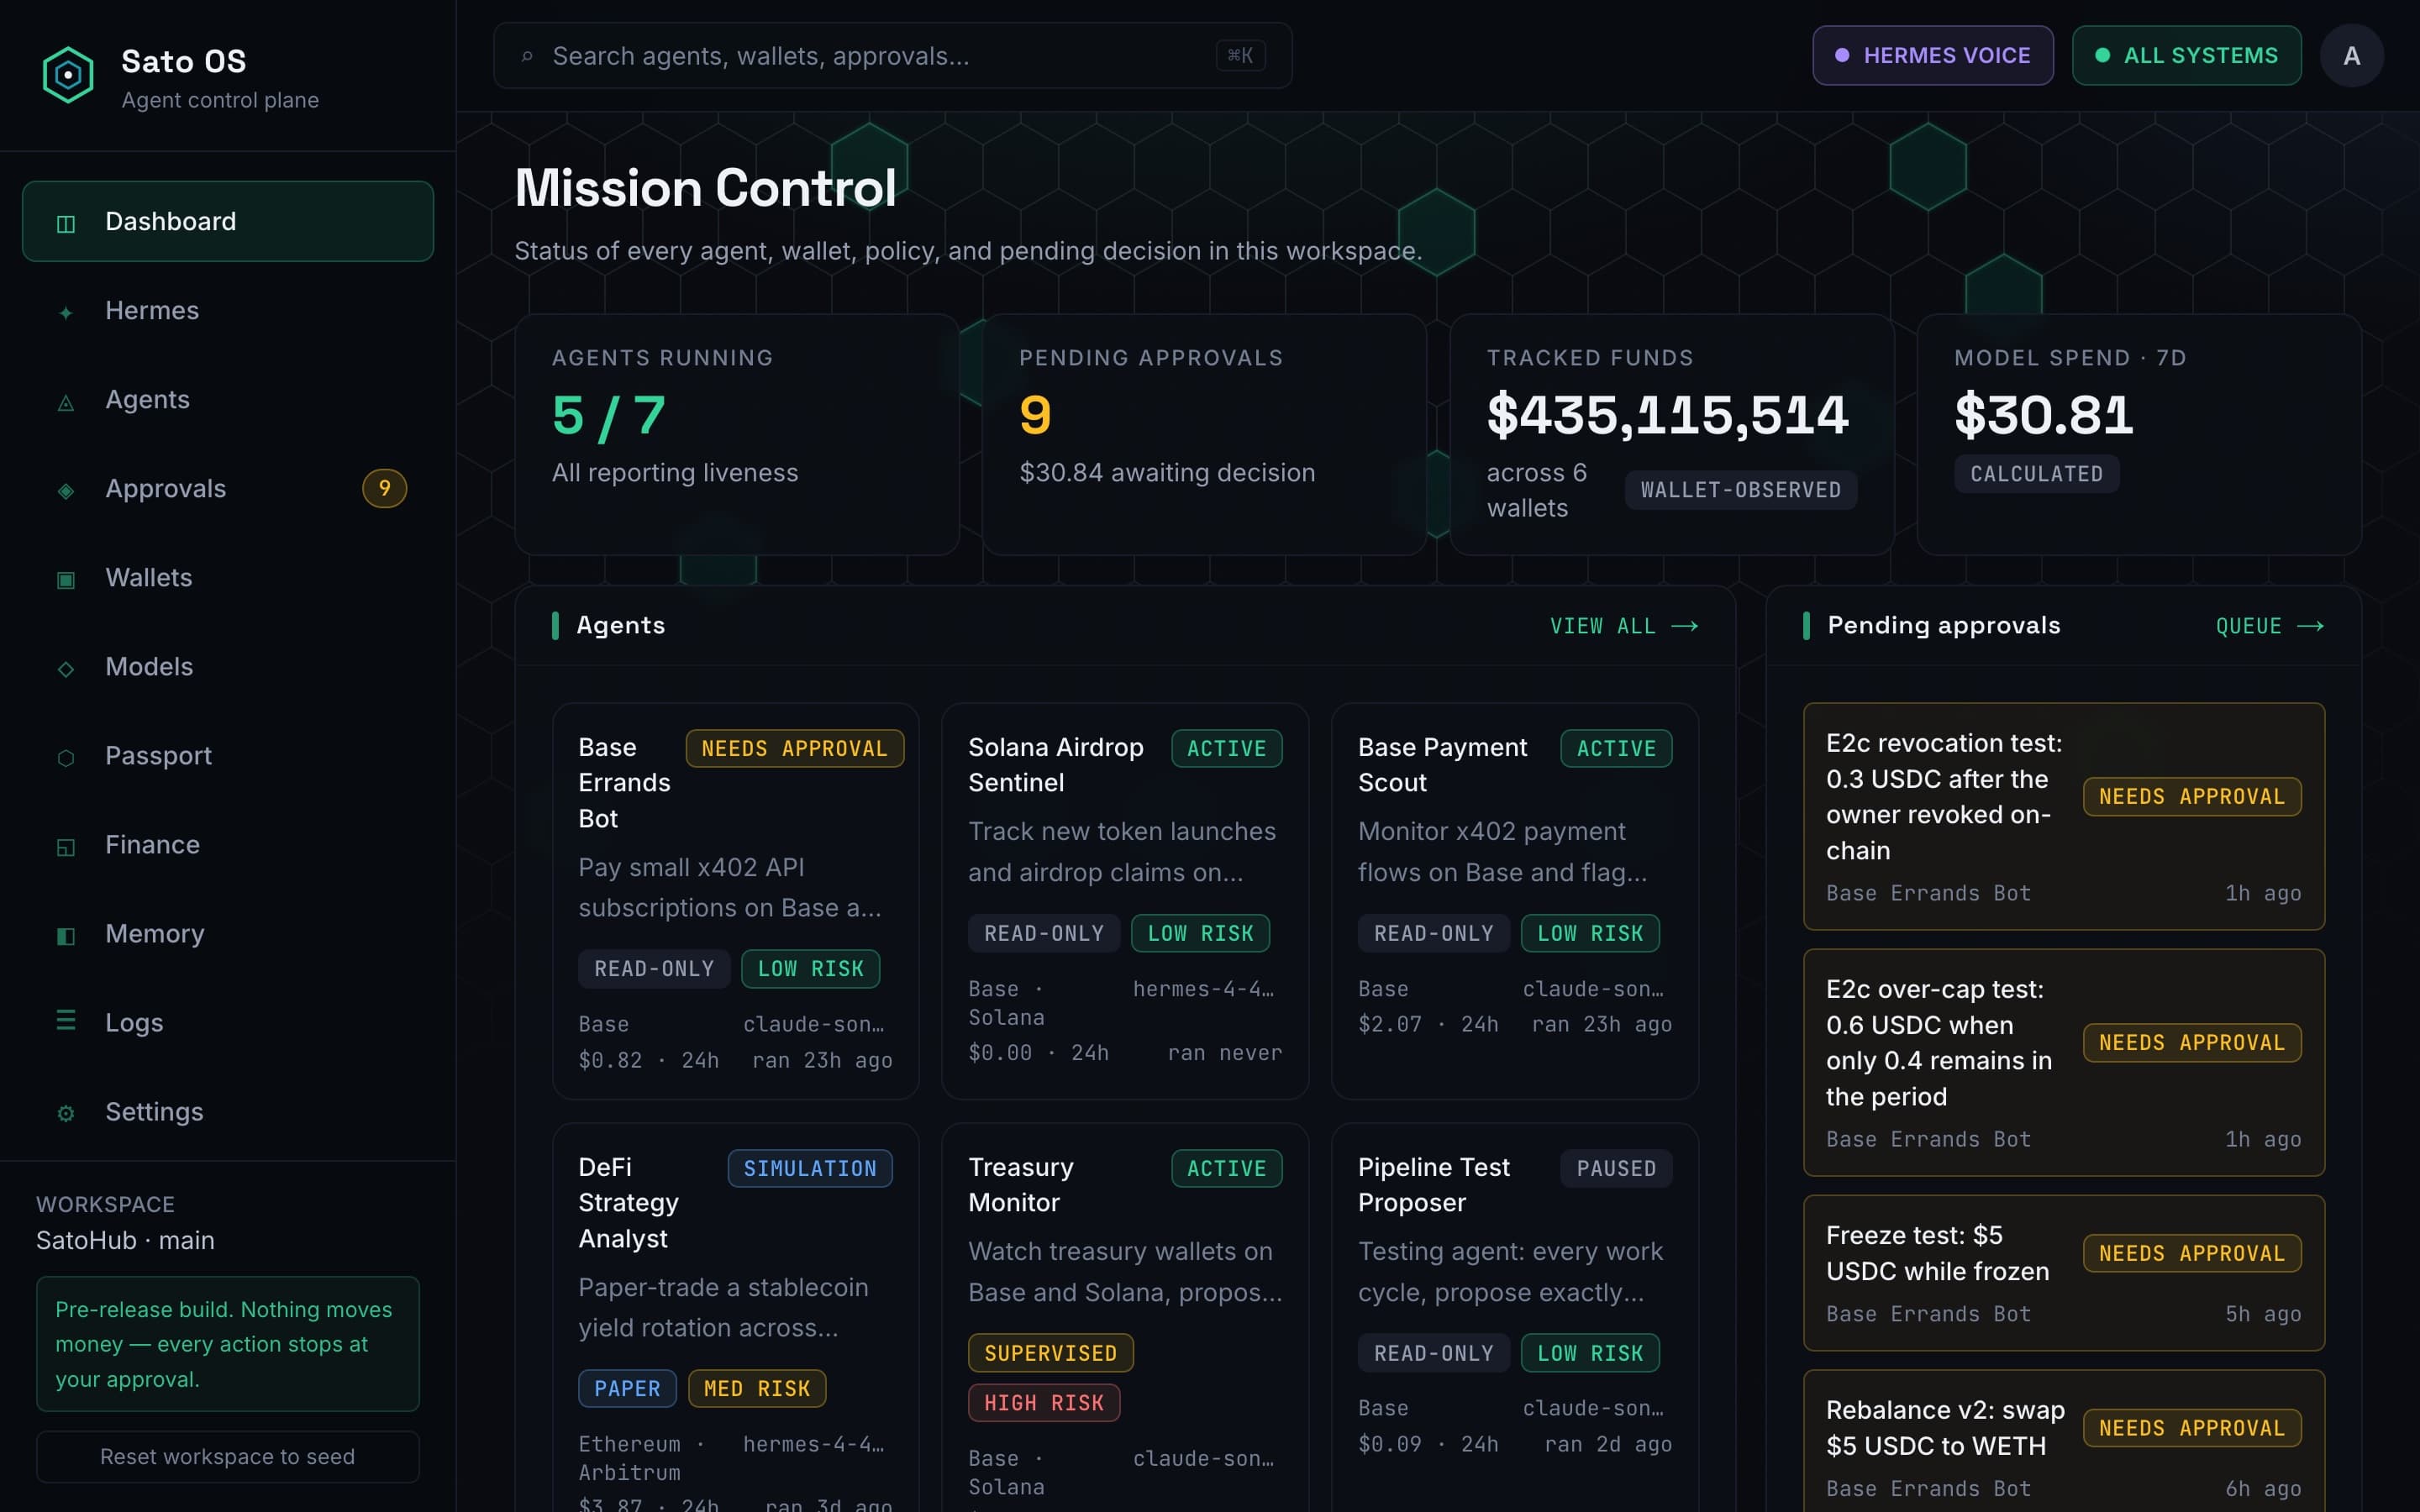The image size is (2420, 1512).
Task: Open the E2c revocation test approval
Action: tap(2064, 816)
